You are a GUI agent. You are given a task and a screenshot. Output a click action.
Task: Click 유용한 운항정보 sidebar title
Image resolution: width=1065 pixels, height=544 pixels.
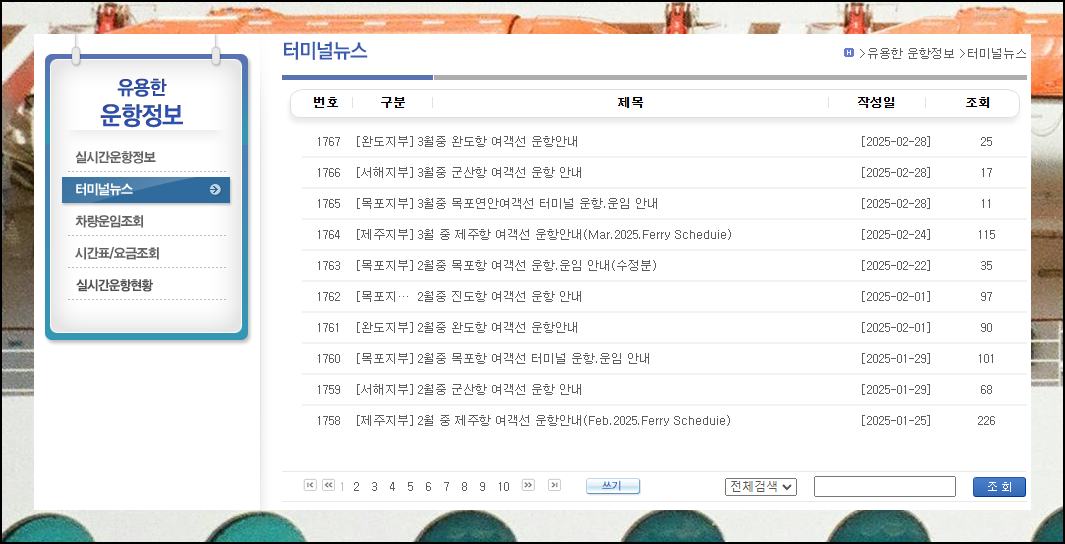pyautogui.click(x=142, y=103)
